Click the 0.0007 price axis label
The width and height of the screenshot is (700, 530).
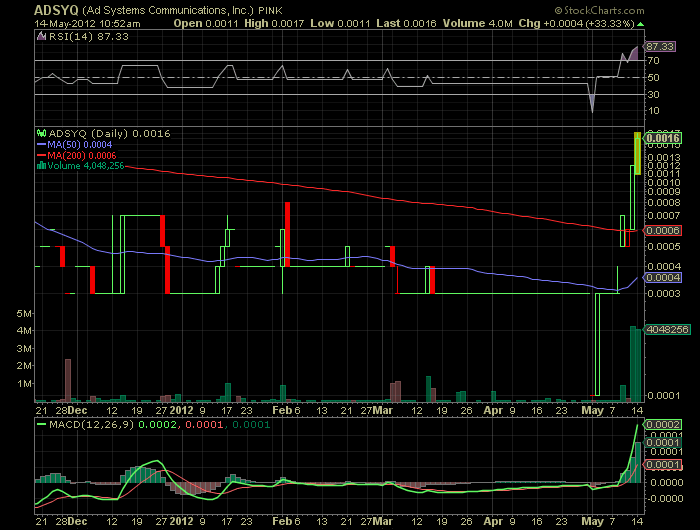point(664,216)
